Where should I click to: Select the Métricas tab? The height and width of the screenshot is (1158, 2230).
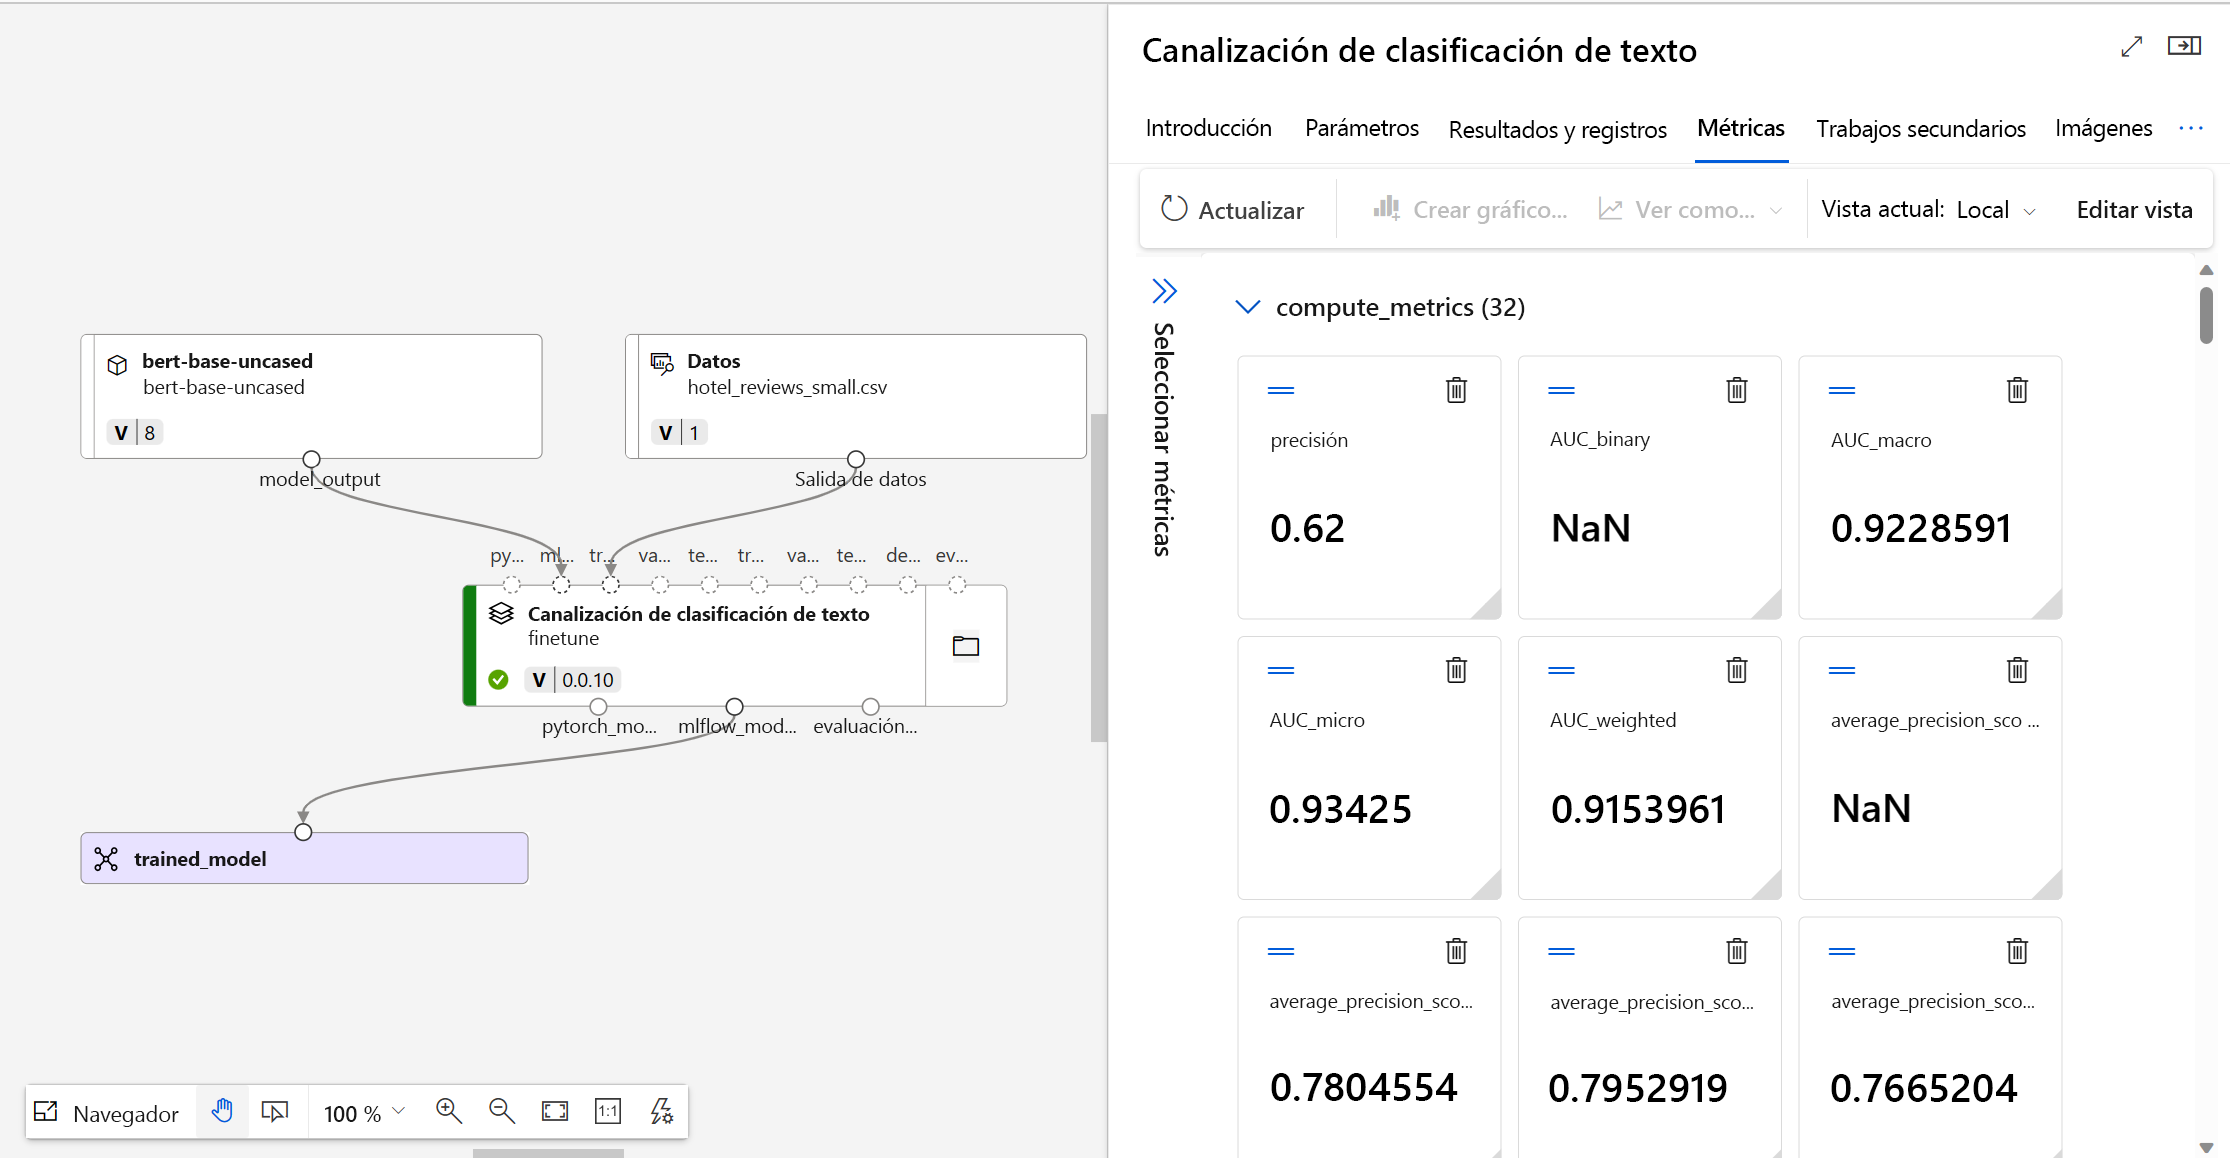(1741, 128)
